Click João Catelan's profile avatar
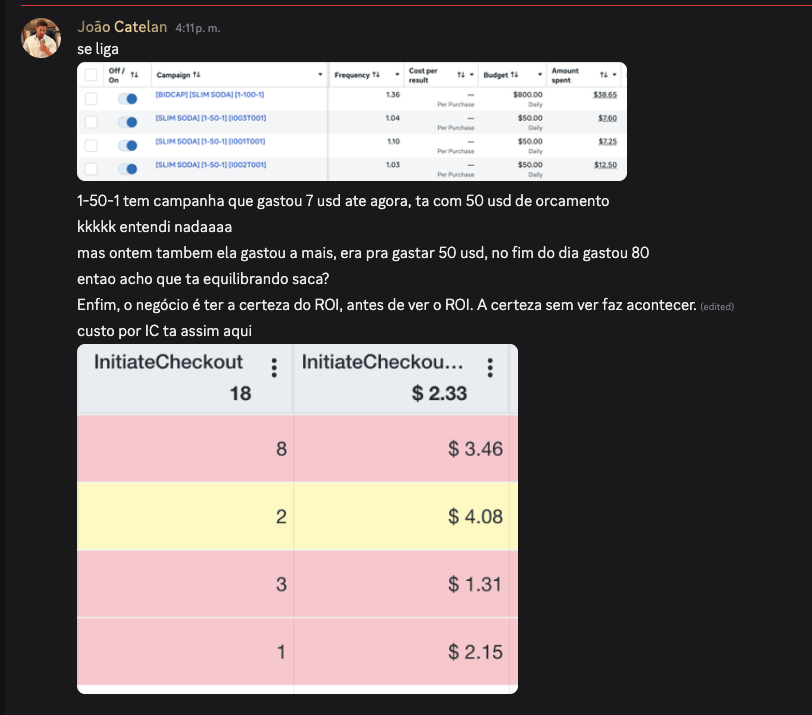Screen dimensions: 812x715 41,38
